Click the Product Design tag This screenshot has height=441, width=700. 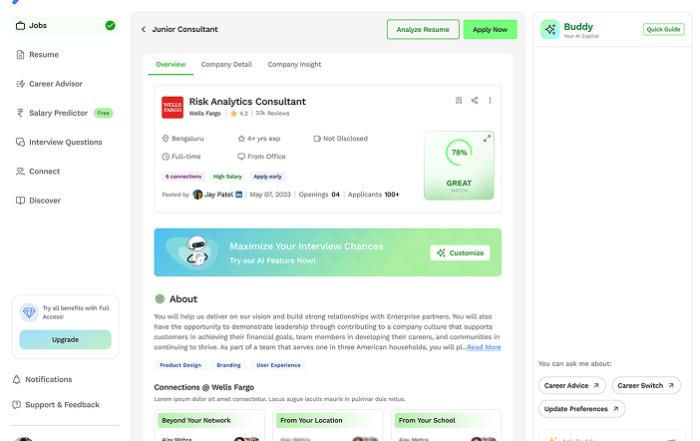coord(180,365)
